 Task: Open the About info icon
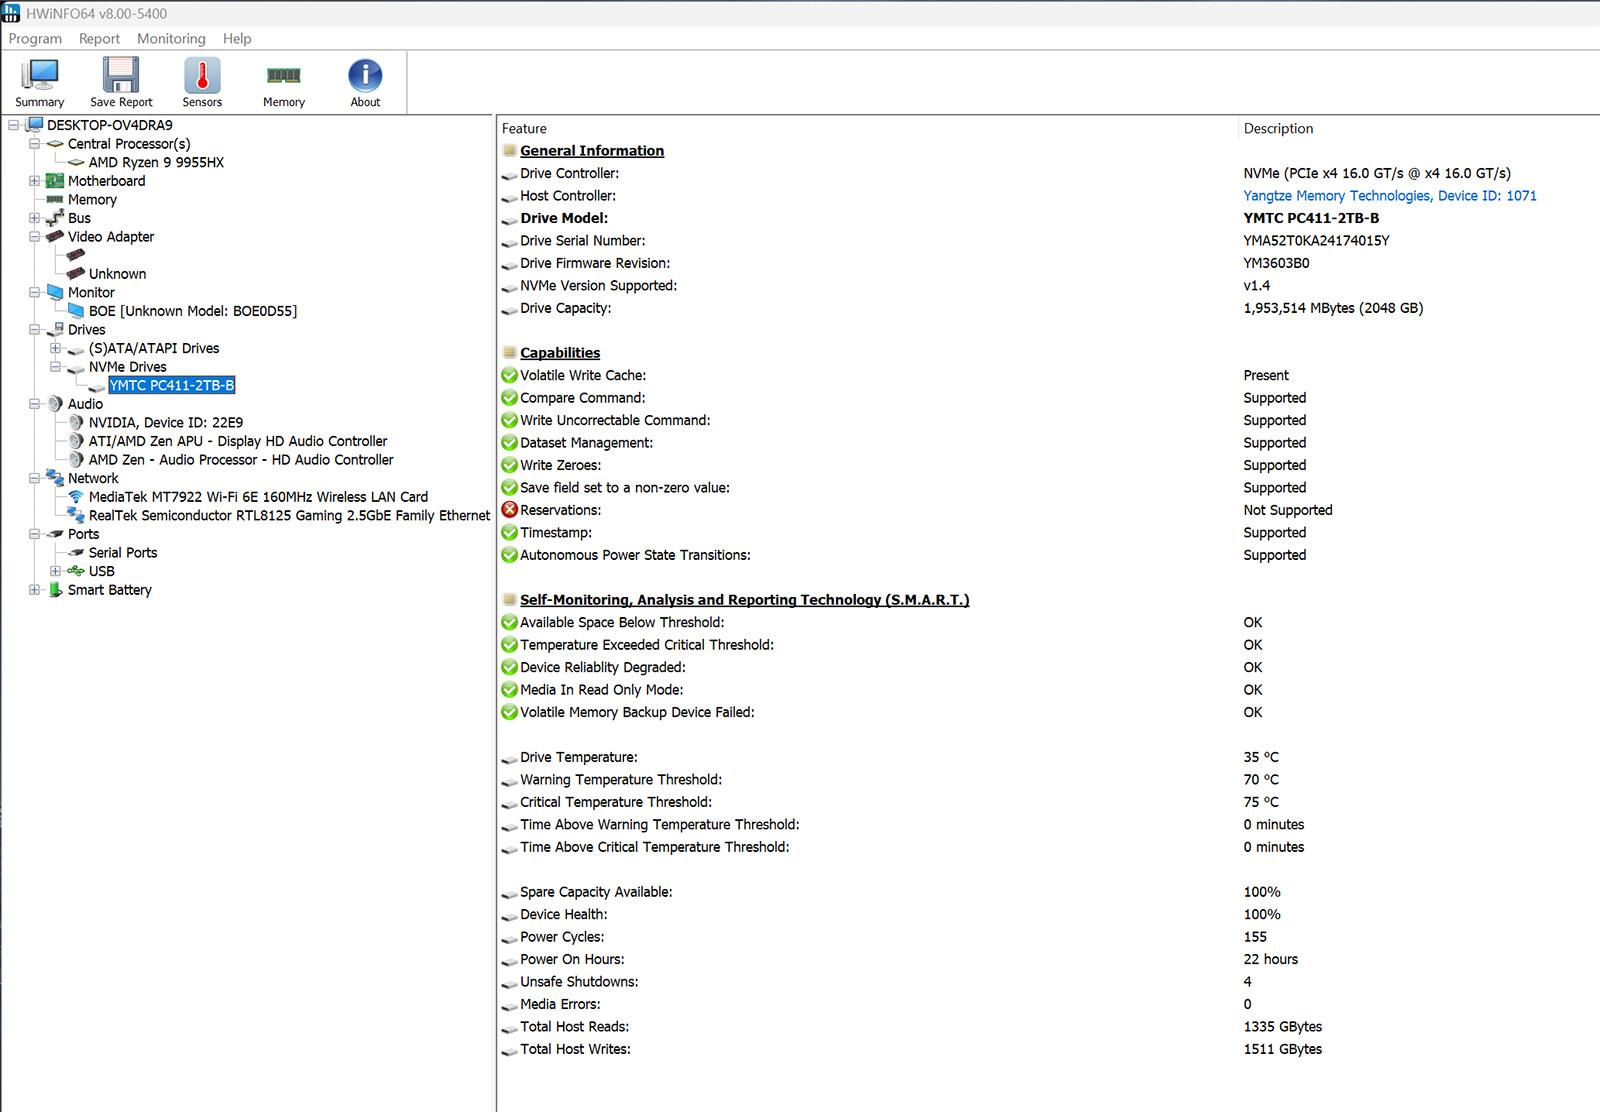click(365, 76)
